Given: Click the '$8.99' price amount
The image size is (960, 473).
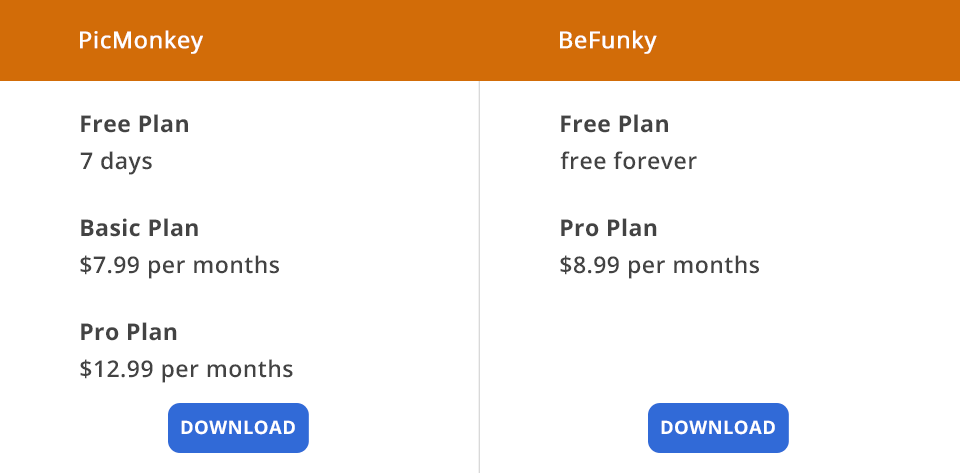Looking at the screenshot, I should [x=589, y=265].
